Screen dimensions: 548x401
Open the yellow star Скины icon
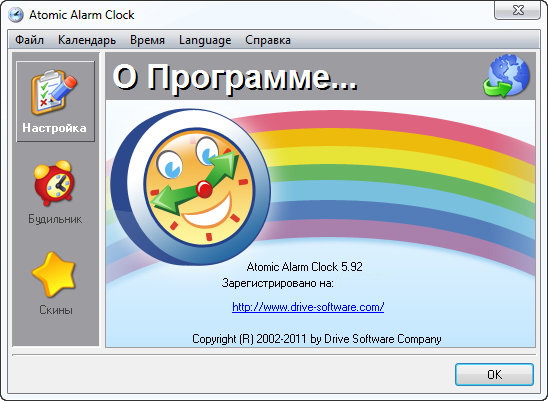click(54, 274)
